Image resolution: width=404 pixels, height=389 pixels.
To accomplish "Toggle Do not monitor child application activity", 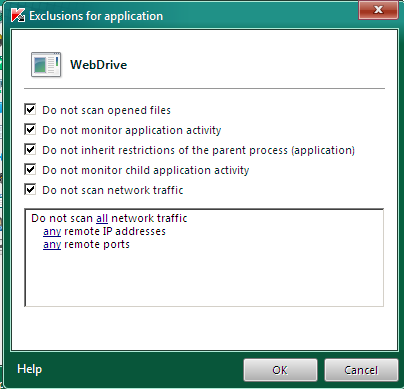I will pyautogui.click(x=30, y=169).
